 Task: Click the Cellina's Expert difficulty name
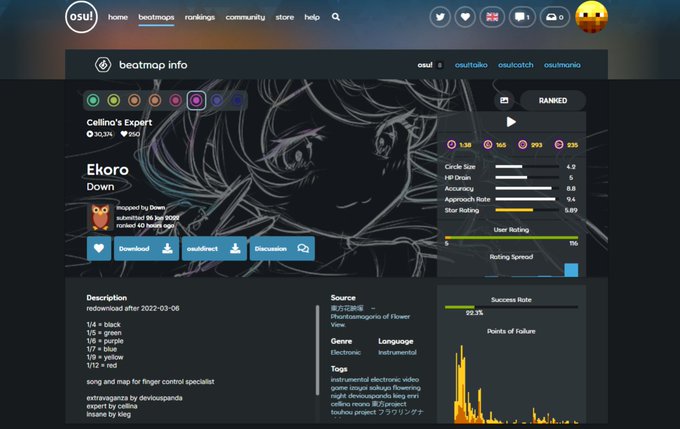tap(119, 122)
